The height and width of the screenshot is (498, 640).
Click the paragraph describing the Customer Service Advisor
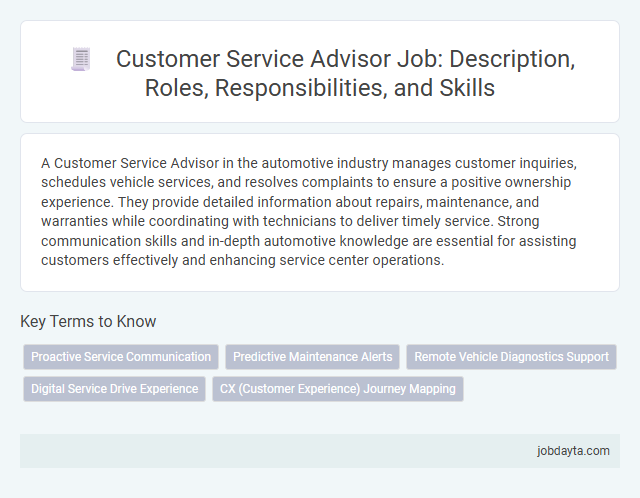tap(309, 211)
